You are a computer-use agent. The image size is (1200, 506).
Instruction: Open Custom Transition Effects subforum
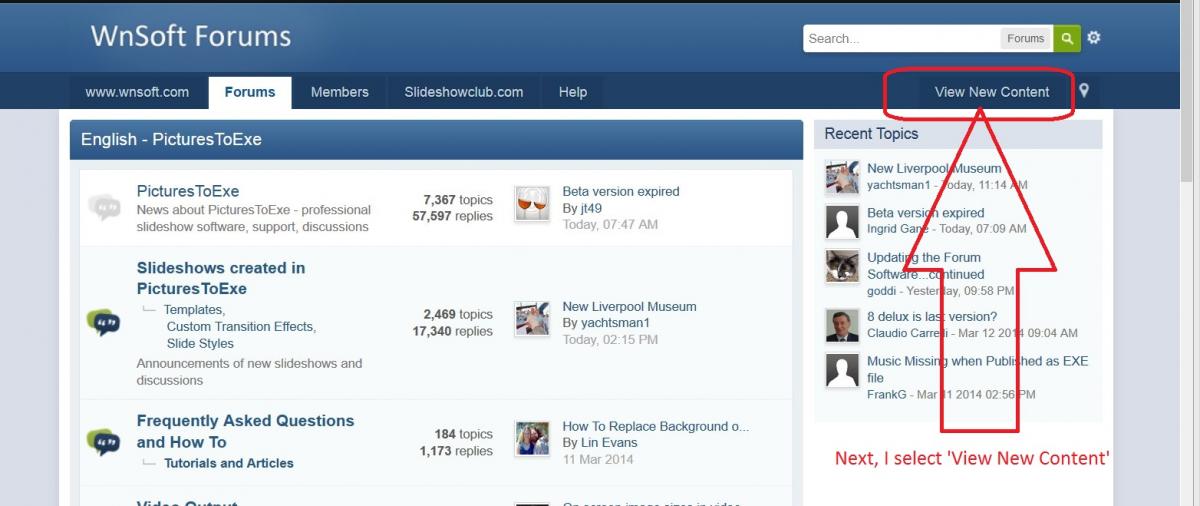coord(240,327)
